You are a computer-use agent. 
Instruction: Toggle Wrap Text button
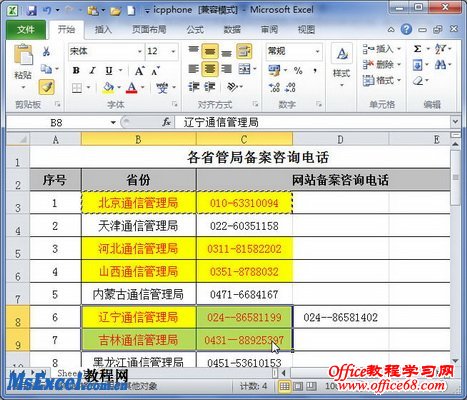tap(244, 51)
